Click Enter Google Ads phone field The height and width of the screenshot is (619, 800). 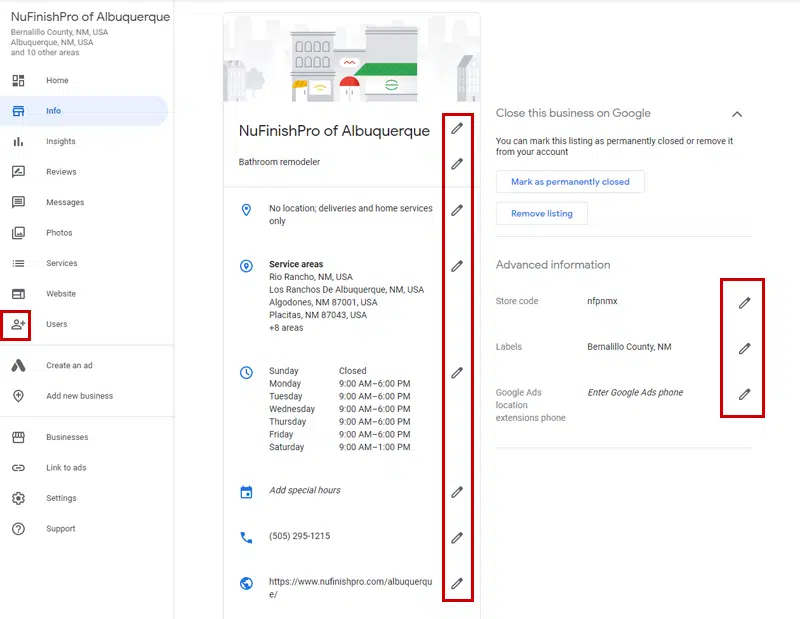pos(635,392)
